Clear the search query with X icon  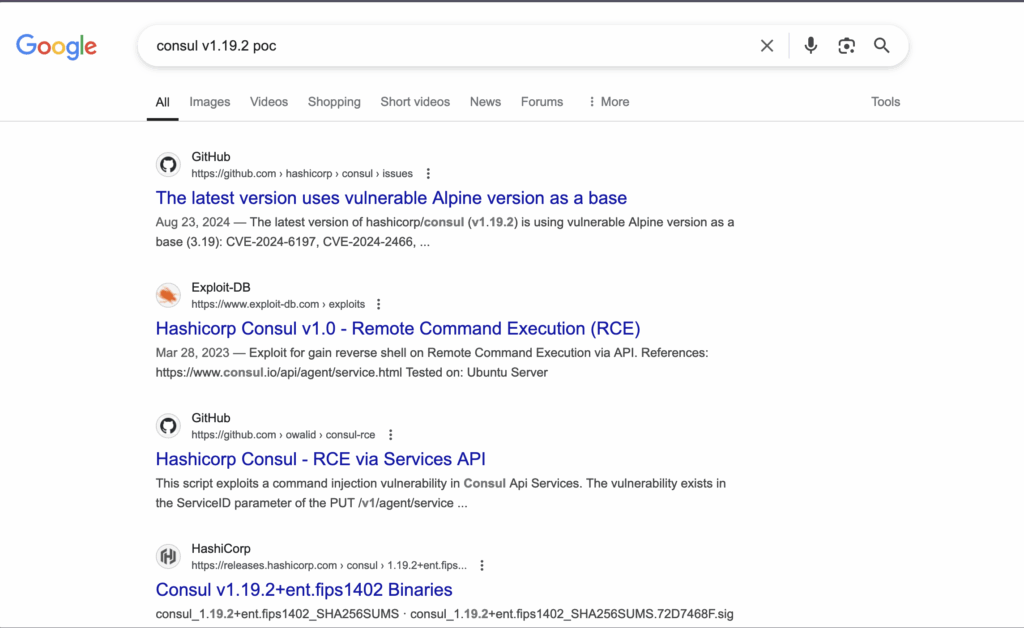[767, 46]
